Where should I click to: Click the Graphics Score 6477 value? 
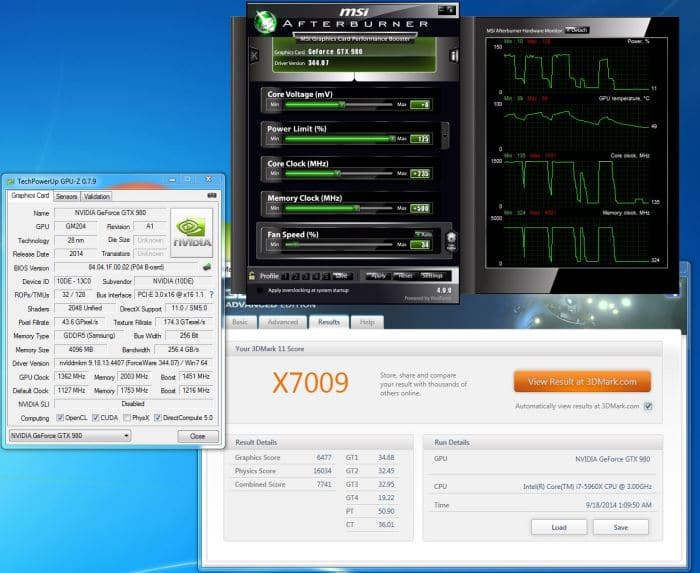[324, 457]
